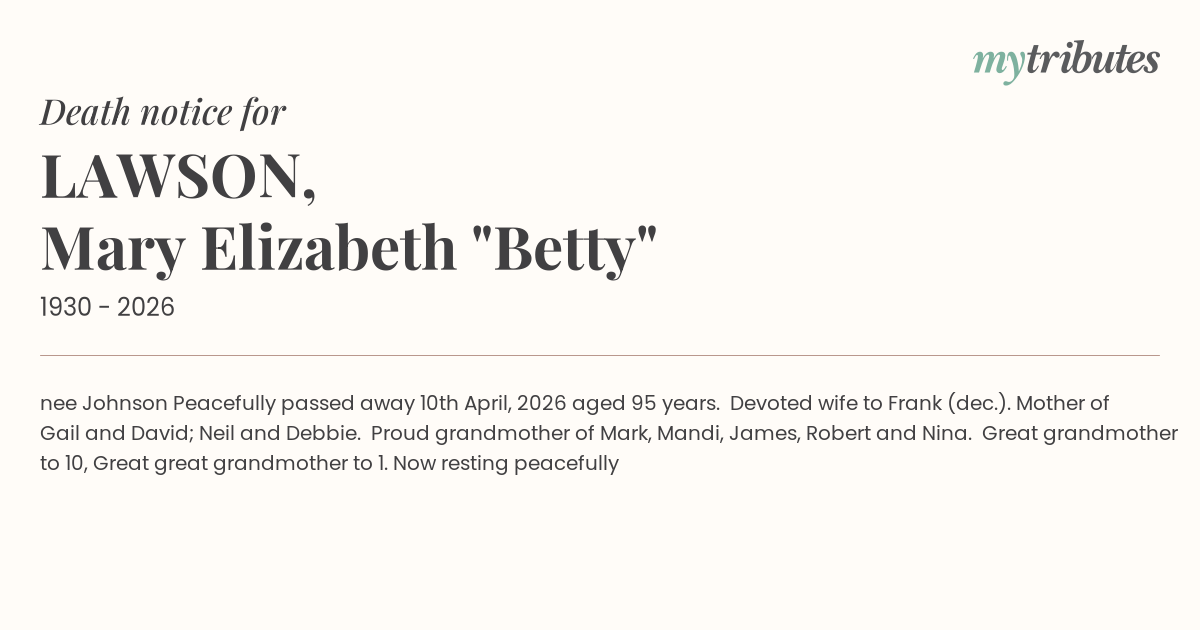Click the phrase "Now resting peacefully"
The image size is (1200, 630).
[506, 464]
